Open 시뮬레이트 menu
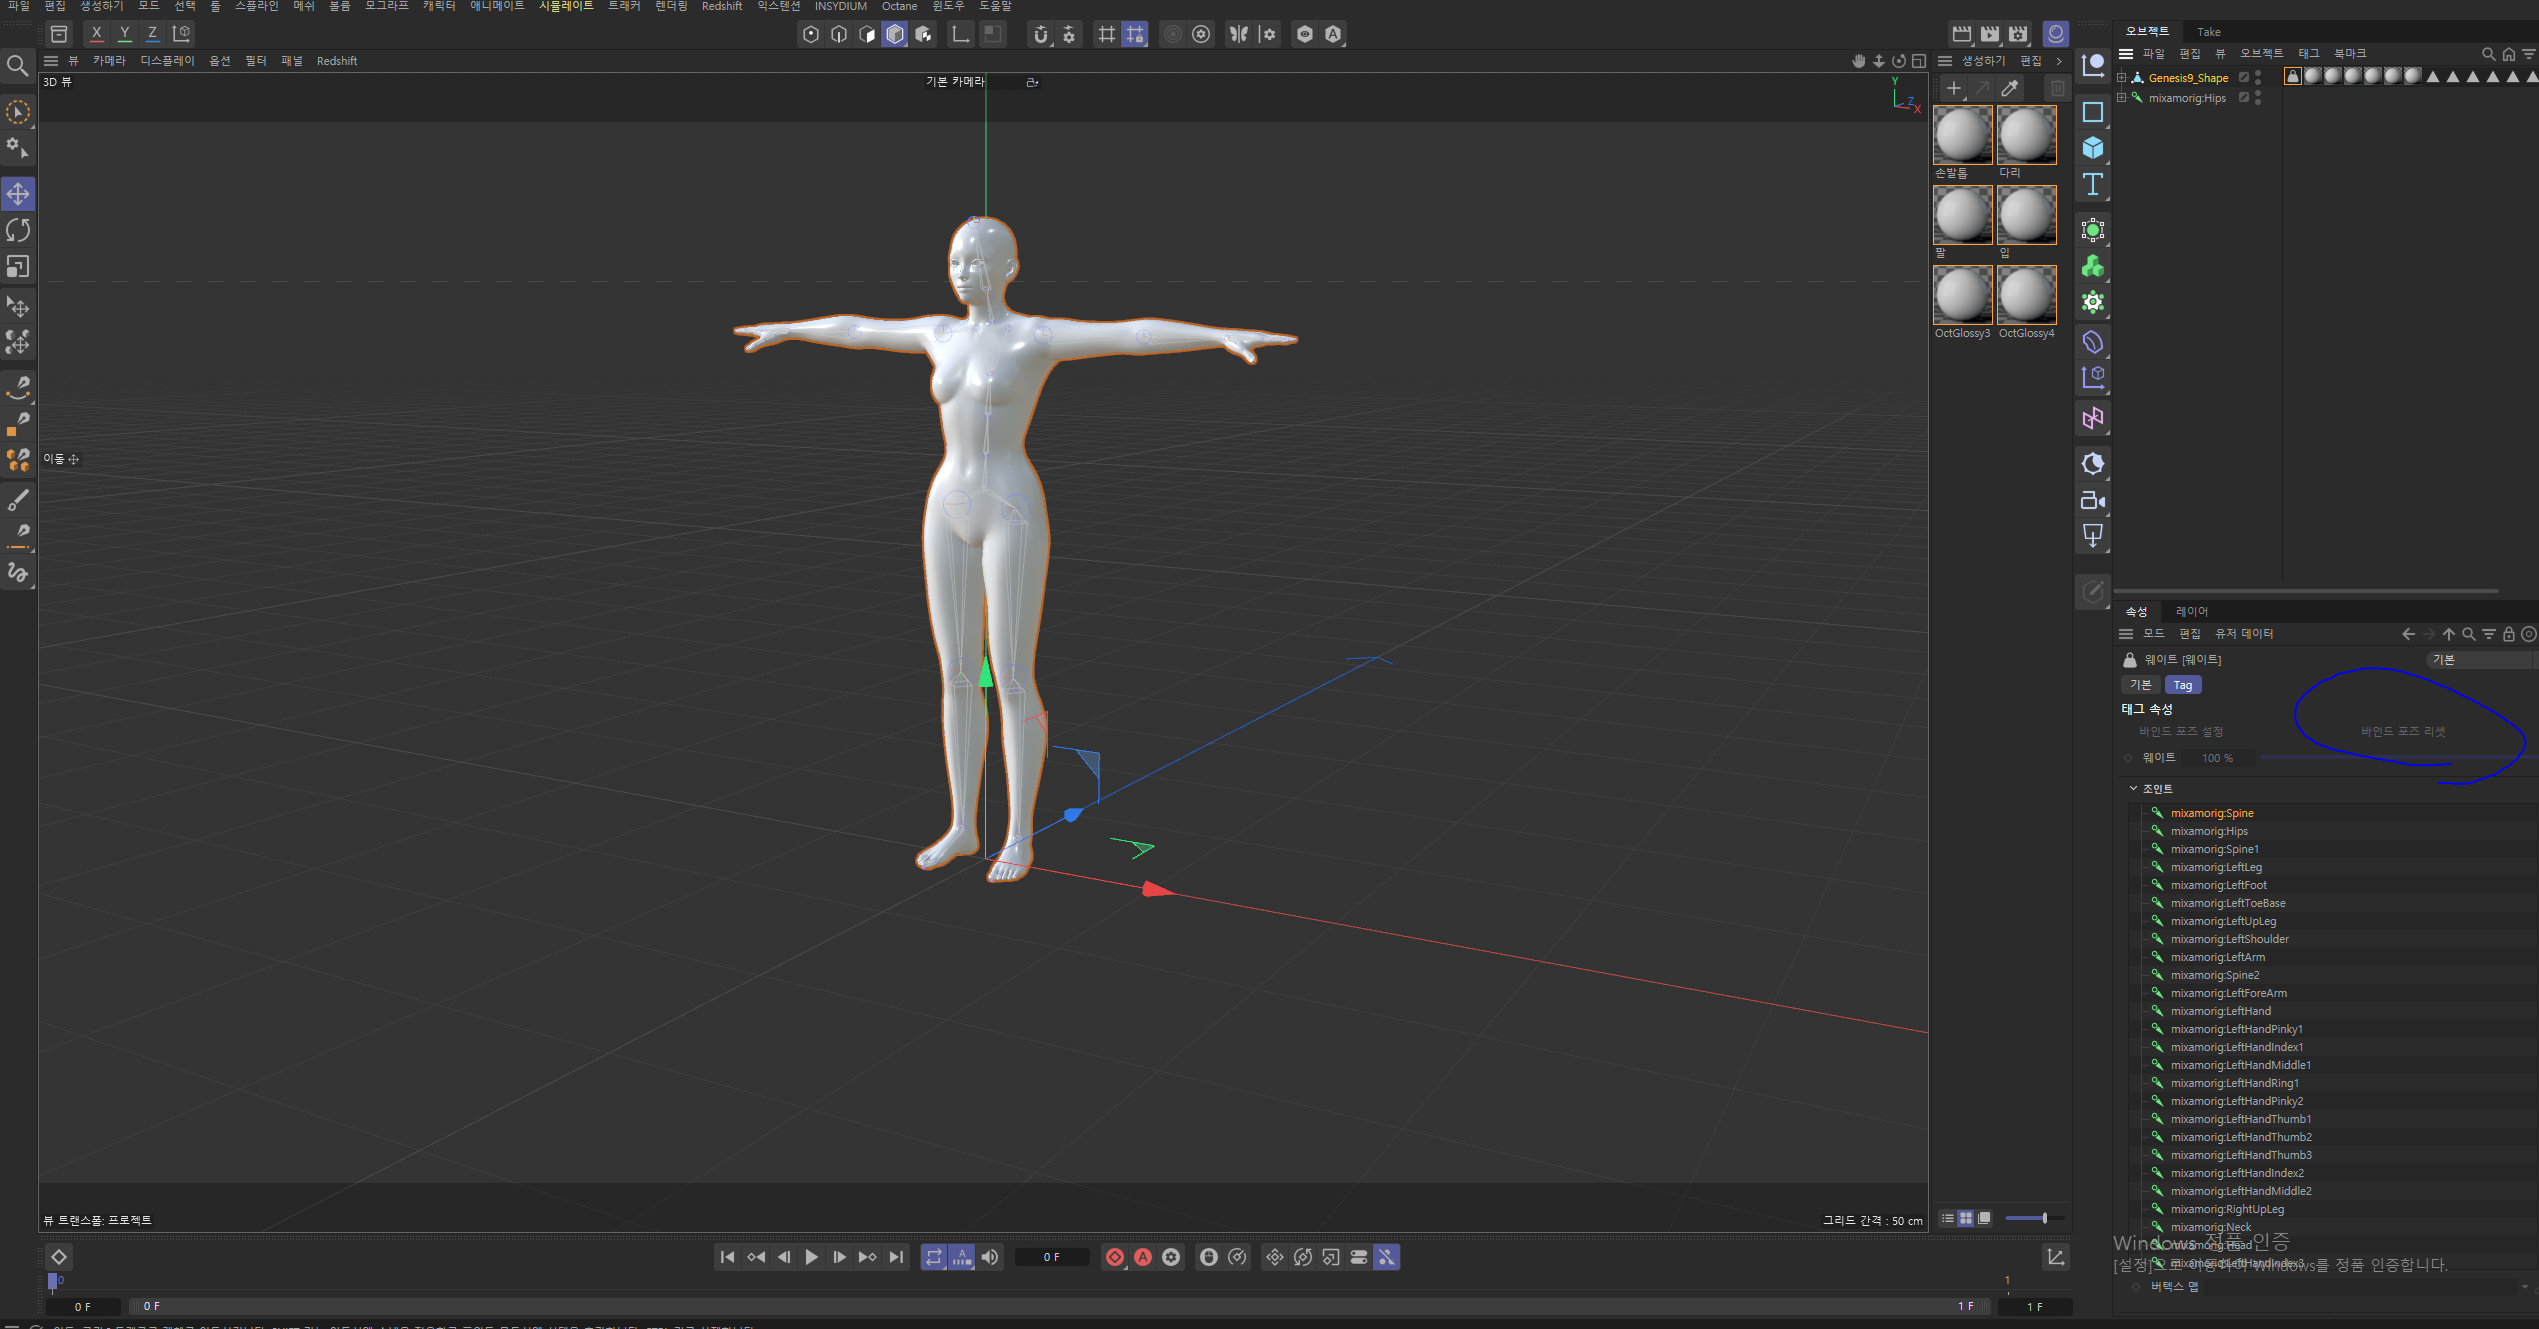The width and height of the screenshot is (2539, 1329). [566, 6]
